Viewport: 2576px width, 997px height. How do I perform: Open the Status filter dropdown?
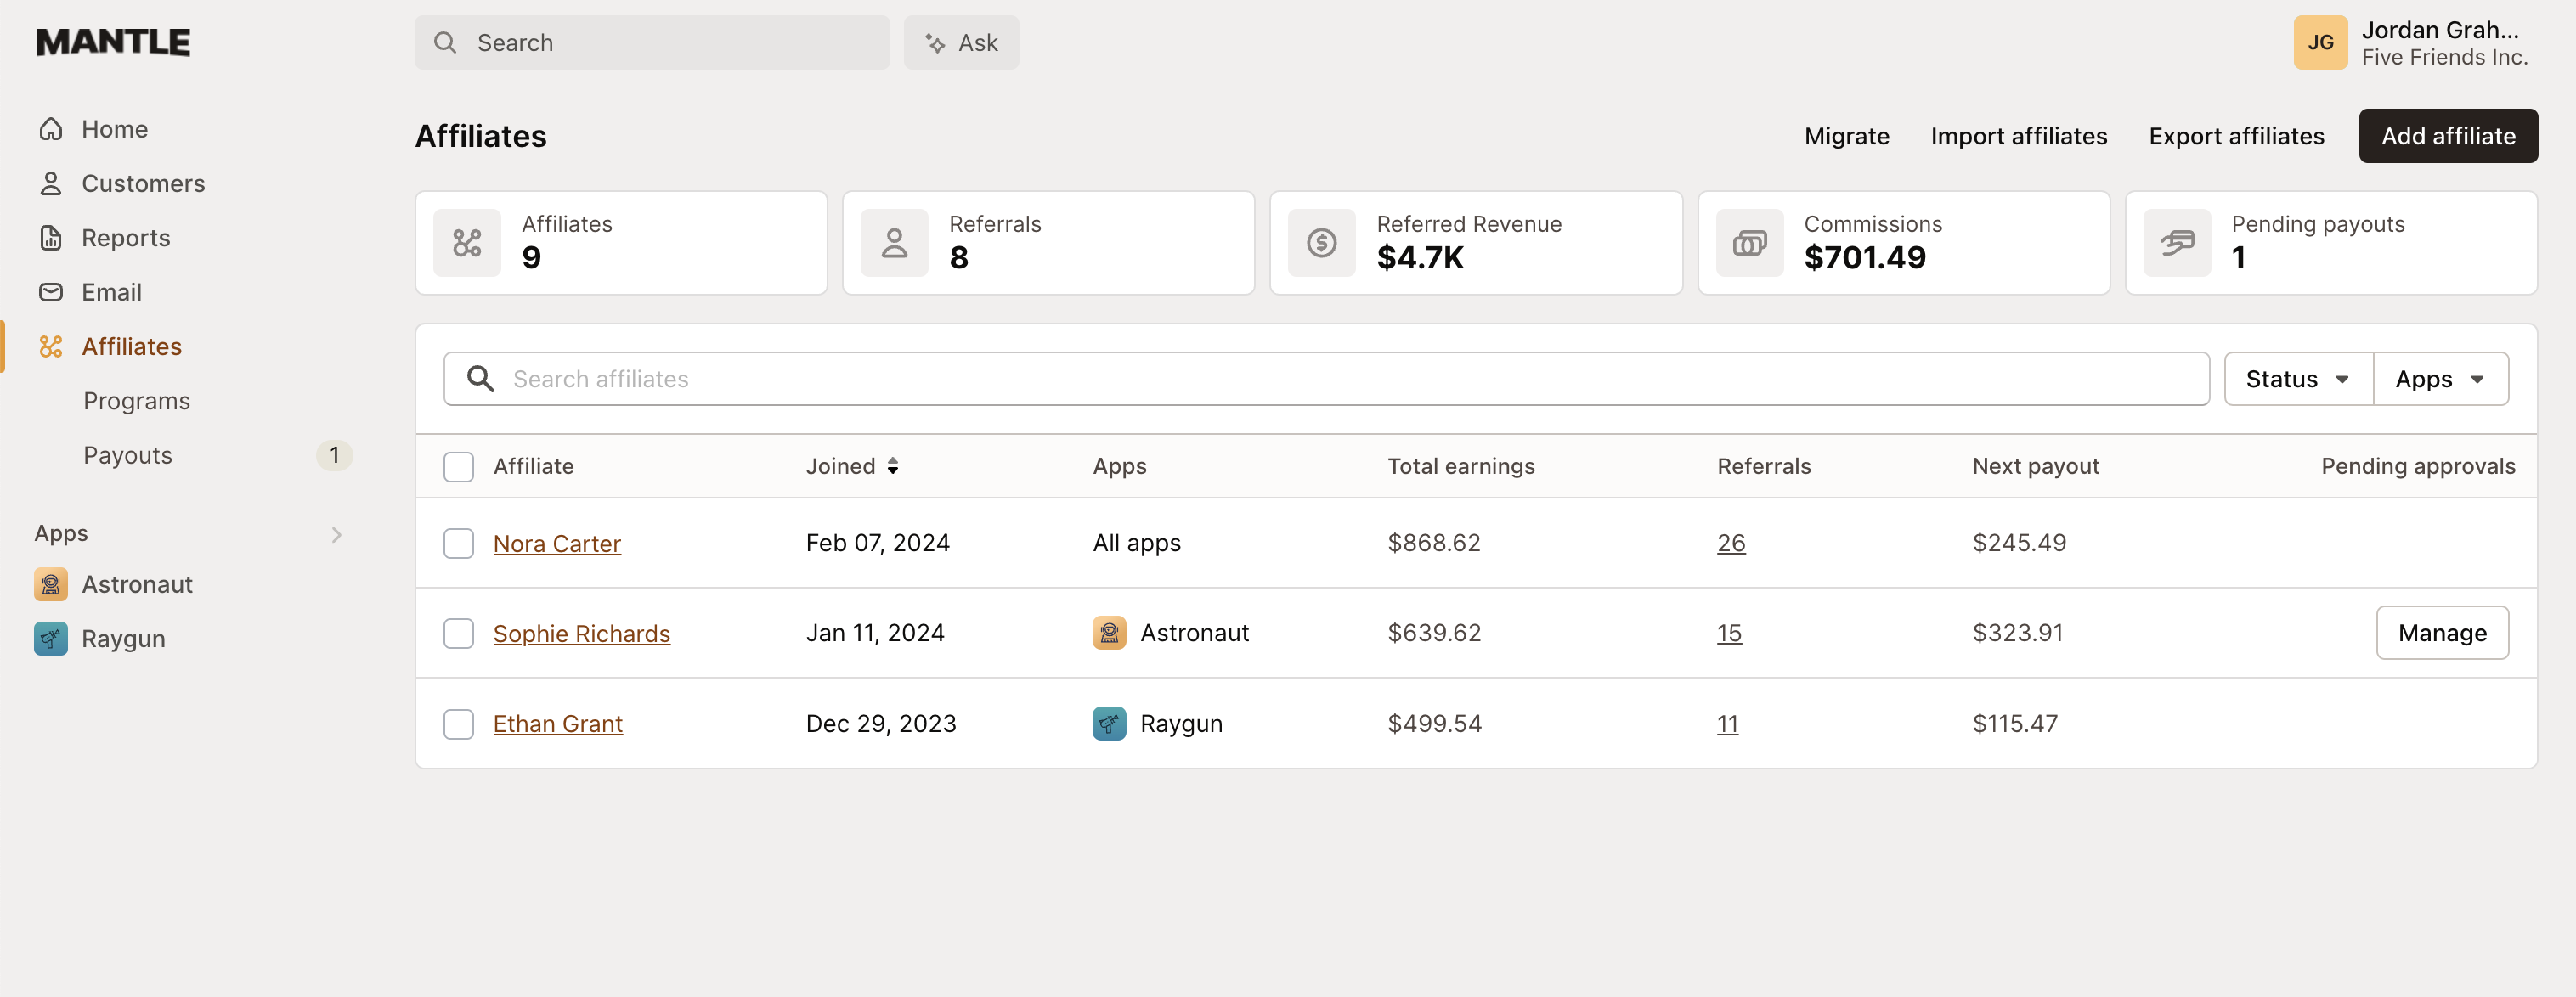(2296, 378)
